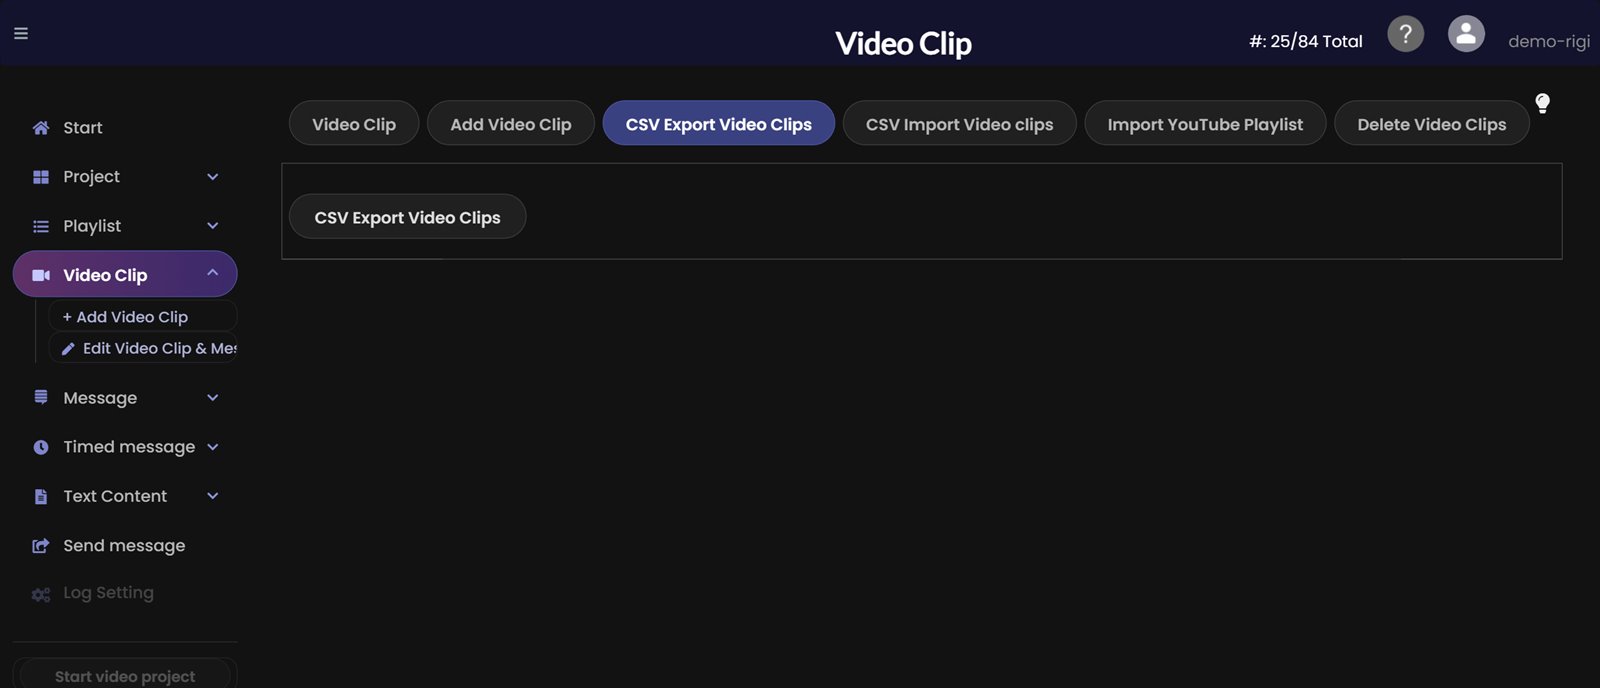Click the demo-rigi username
1600x688 pixels.
click(1549, 41)
